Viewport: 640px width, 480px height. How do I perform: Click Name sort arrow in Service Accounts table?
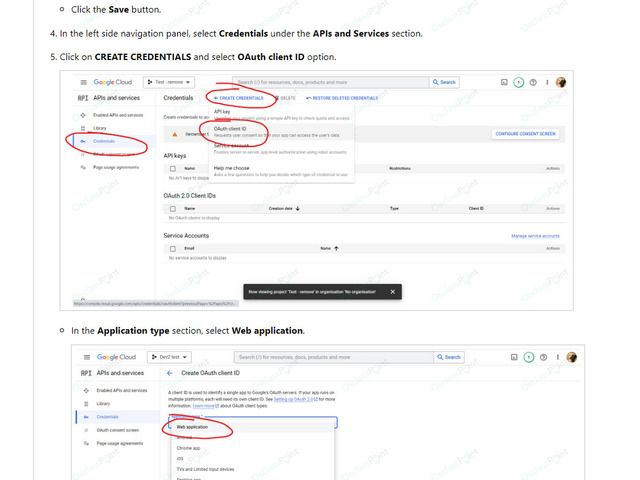[x=336, y=248]
